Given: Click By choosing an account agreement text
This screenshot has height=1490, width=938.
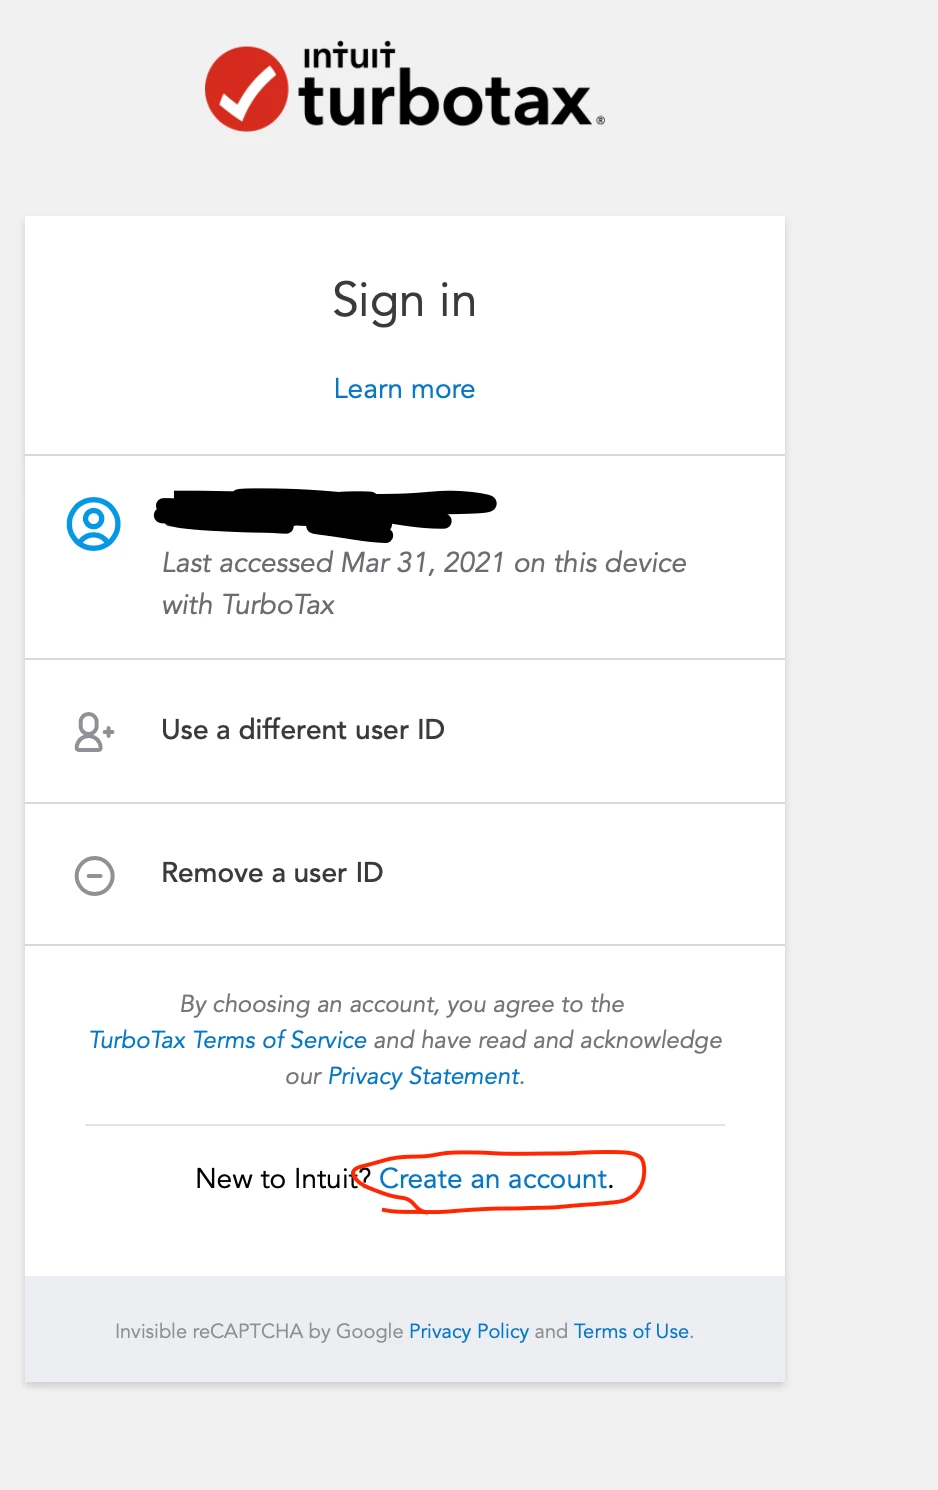Looking at the screenshot, I should click(405, 1040).
